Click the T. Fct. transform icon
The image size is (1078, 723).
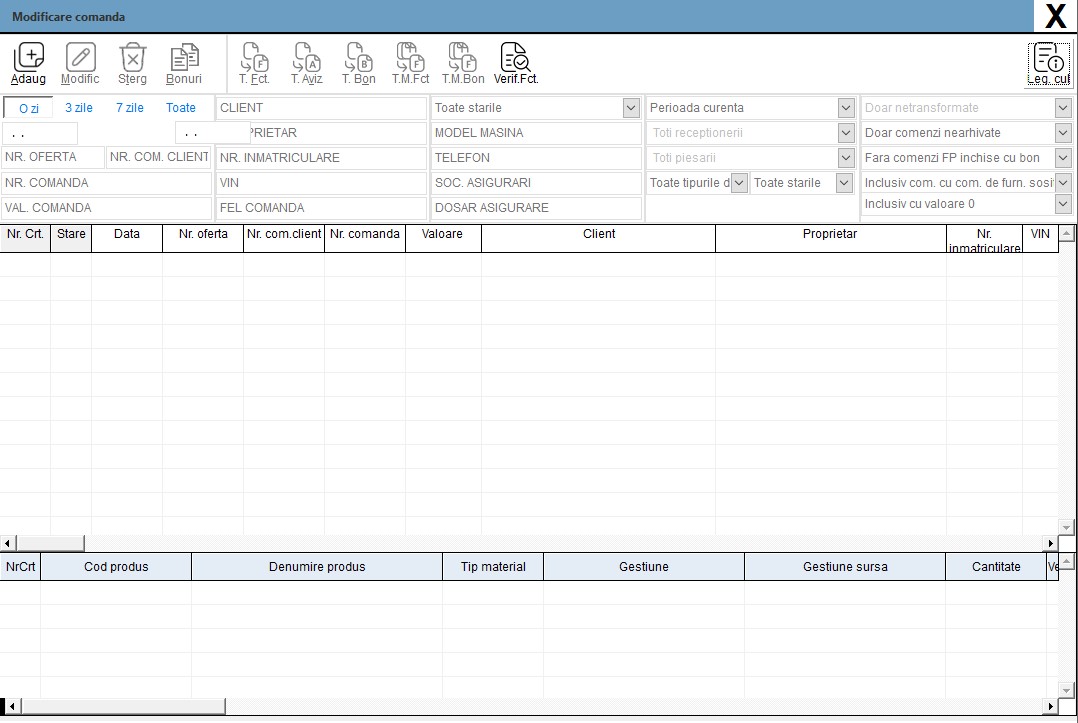[x=254, y=63]
